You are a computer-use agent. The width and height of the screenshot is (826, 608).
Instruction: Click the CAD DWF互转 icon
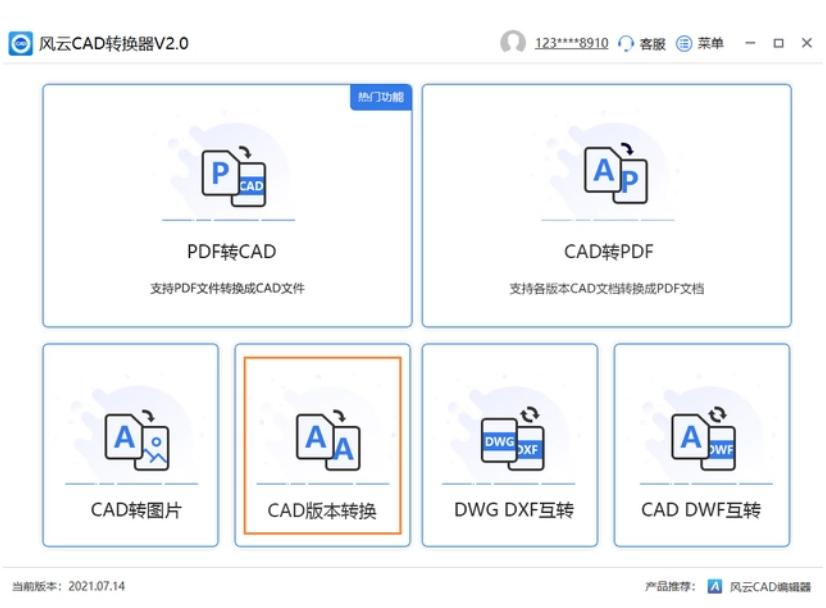pyautogui.click(x=703, y=439)
